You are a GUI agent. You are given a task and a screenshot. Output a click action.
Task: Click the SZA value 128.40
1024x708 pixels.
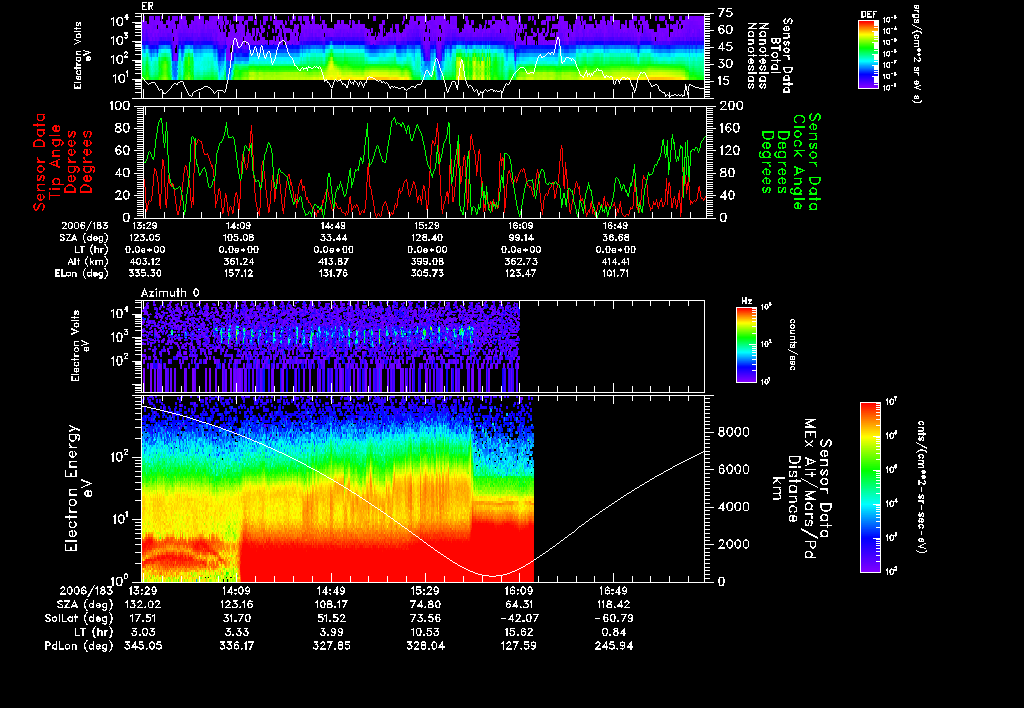click(x=427, y=238)
